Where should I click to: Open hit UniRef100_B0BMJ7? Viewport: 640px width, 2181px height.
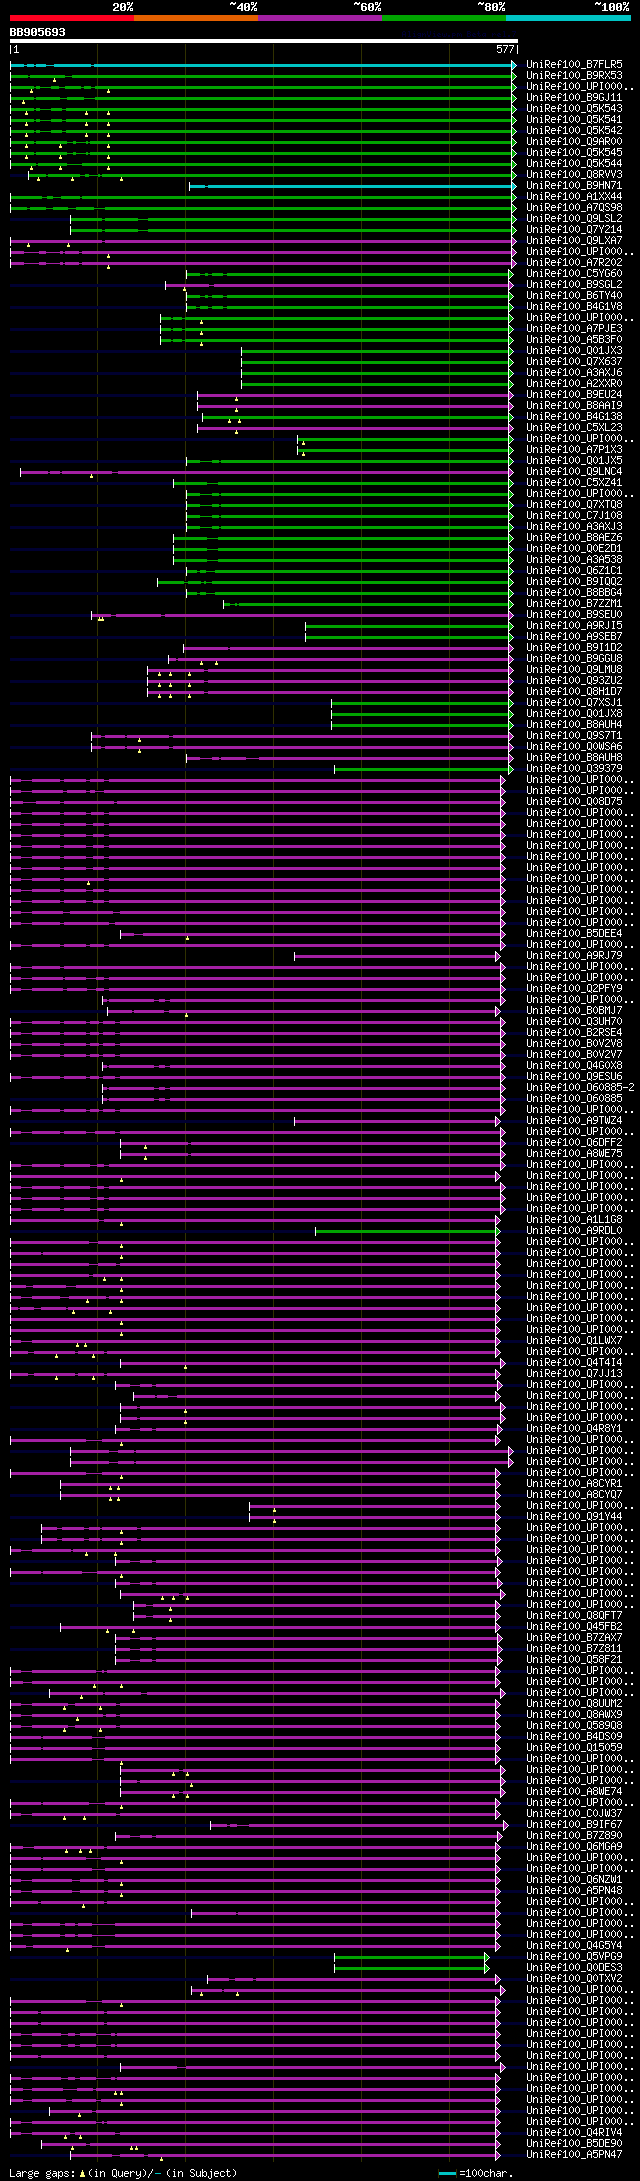[574, 1010]
